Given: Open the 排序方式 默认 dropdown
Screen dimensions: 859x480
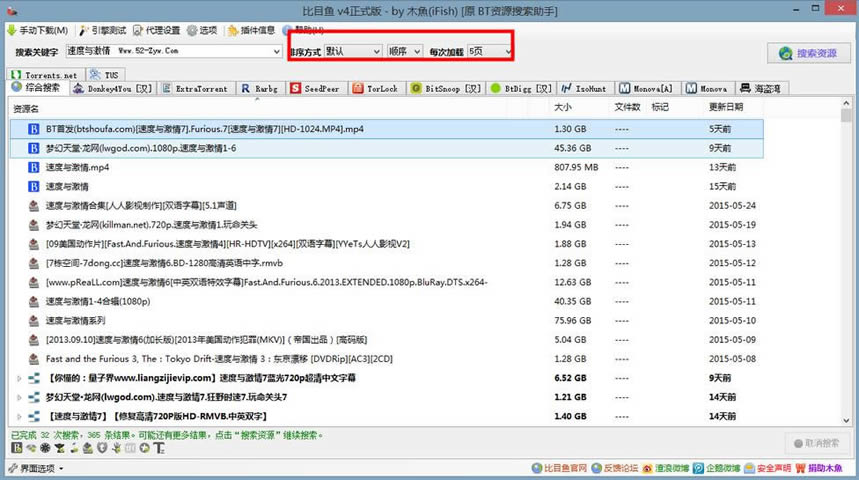Looking at the screenshot, I should point(353,51).
